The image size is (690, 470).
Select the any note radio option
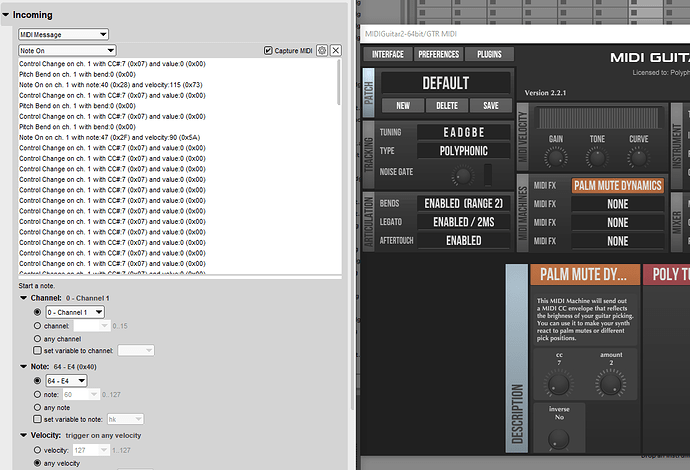coord(37,408)
